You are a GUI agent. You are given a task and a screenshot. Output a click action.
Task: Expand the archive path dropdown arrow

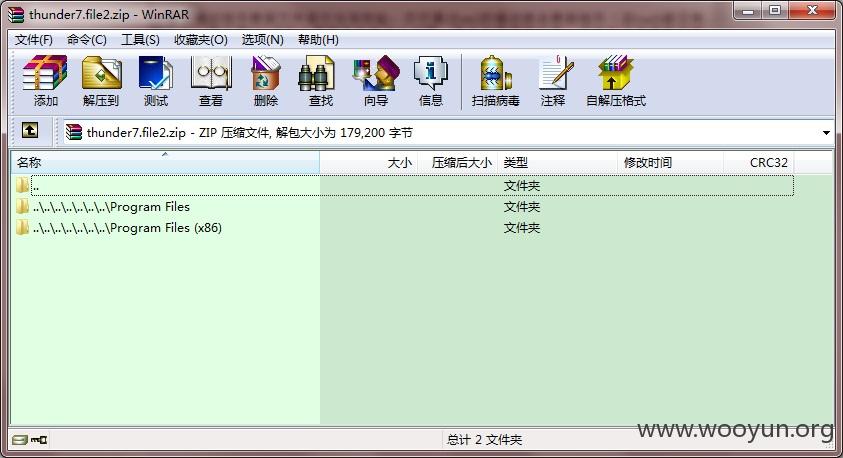click(x=826, y=133)
